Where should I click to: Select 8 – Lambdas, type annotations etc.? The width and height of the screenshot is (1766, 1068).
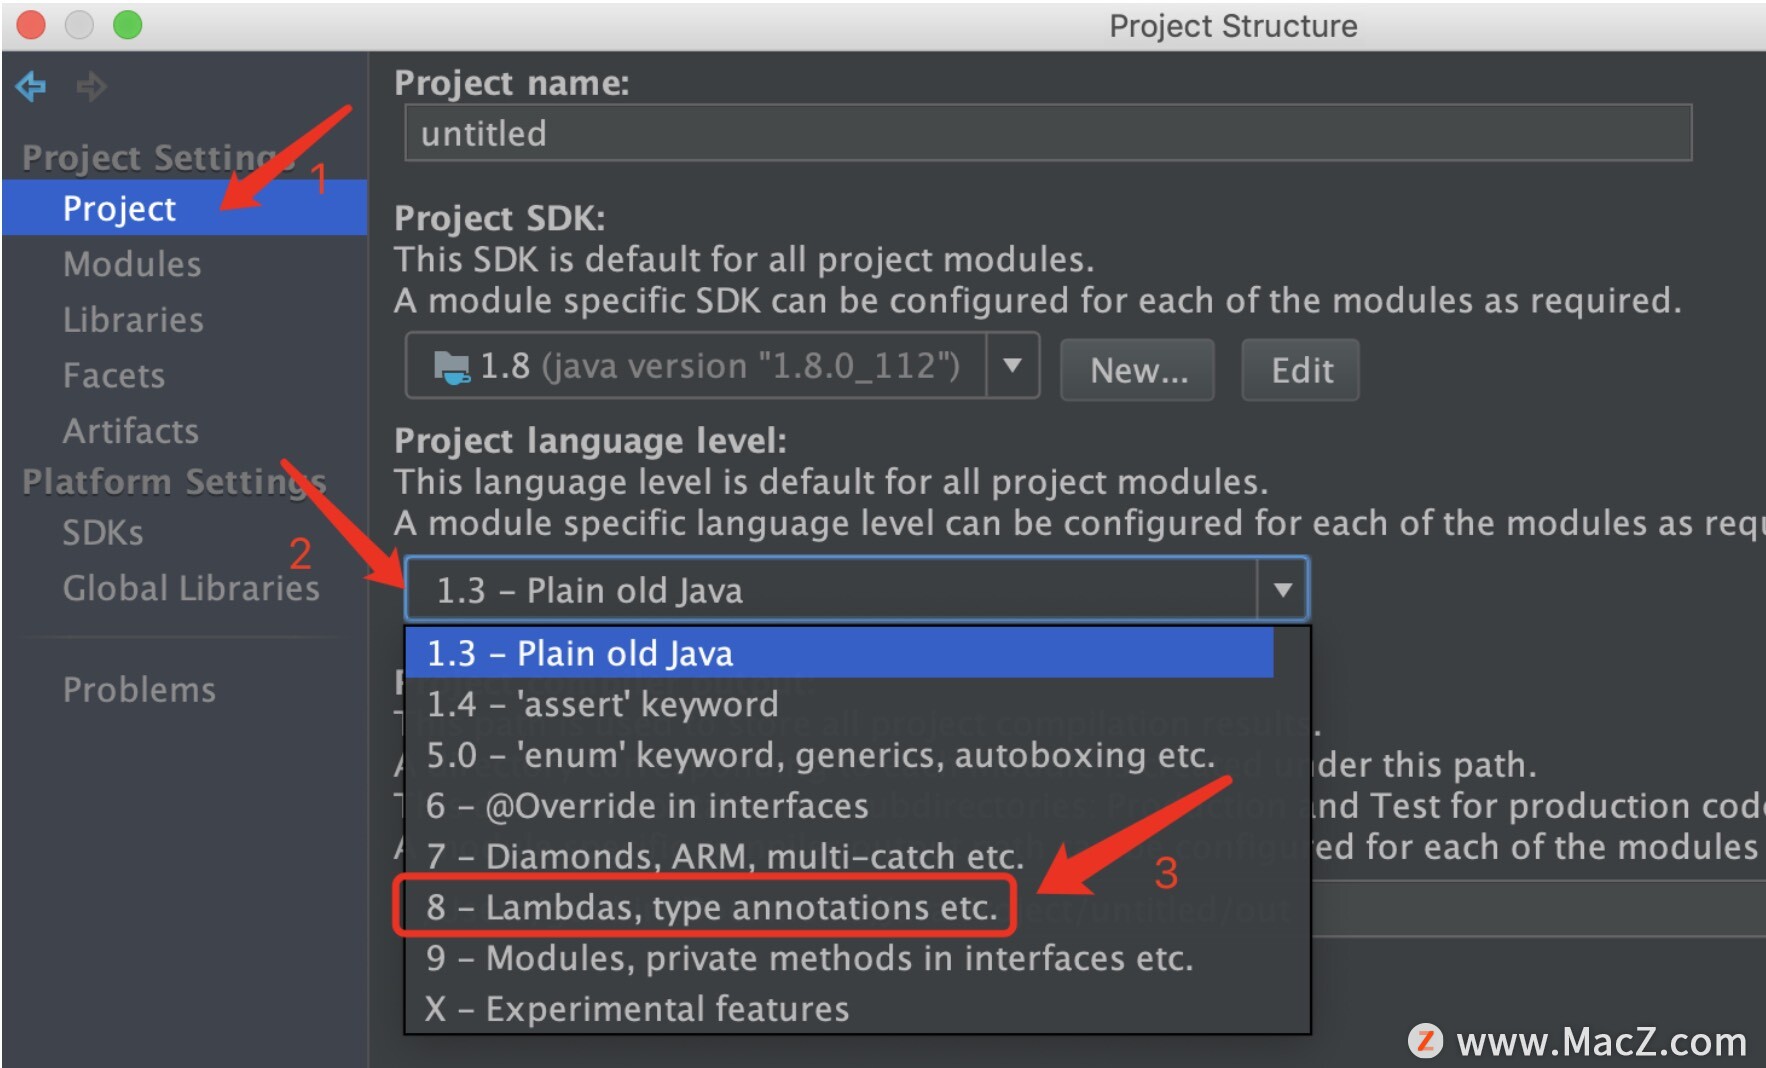[x=712, y=907]
